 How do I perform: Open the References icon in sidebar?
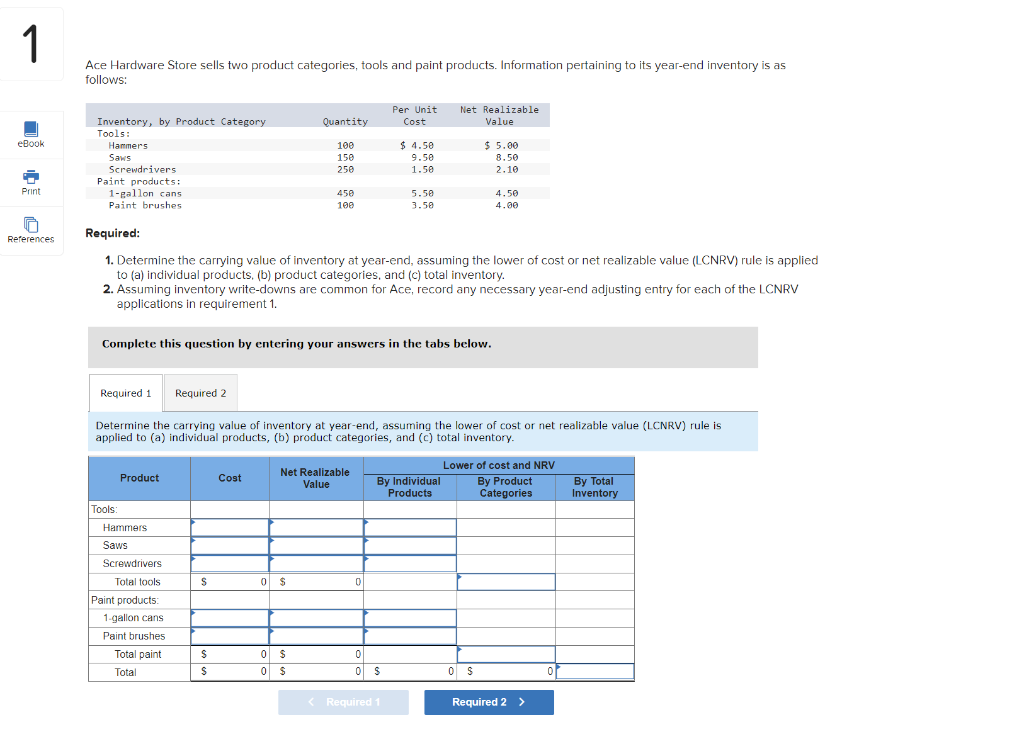31,225
